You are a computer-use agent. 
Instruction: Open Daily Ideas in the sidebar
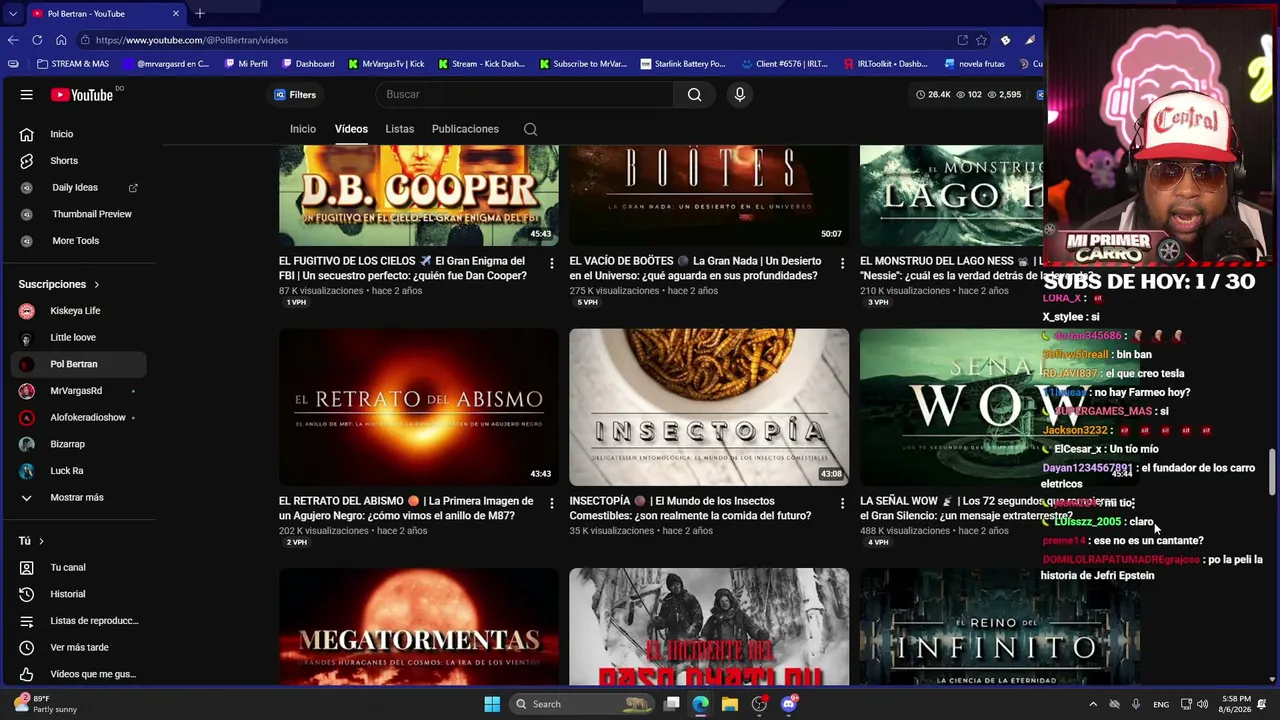pyautogui.click(x=76, y=188)
